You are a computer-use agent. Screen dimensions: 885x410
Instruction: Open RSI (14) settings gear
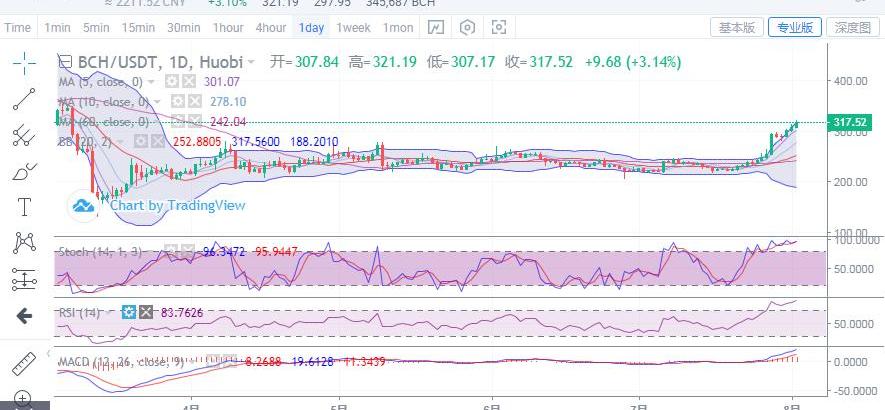(129, 312)
